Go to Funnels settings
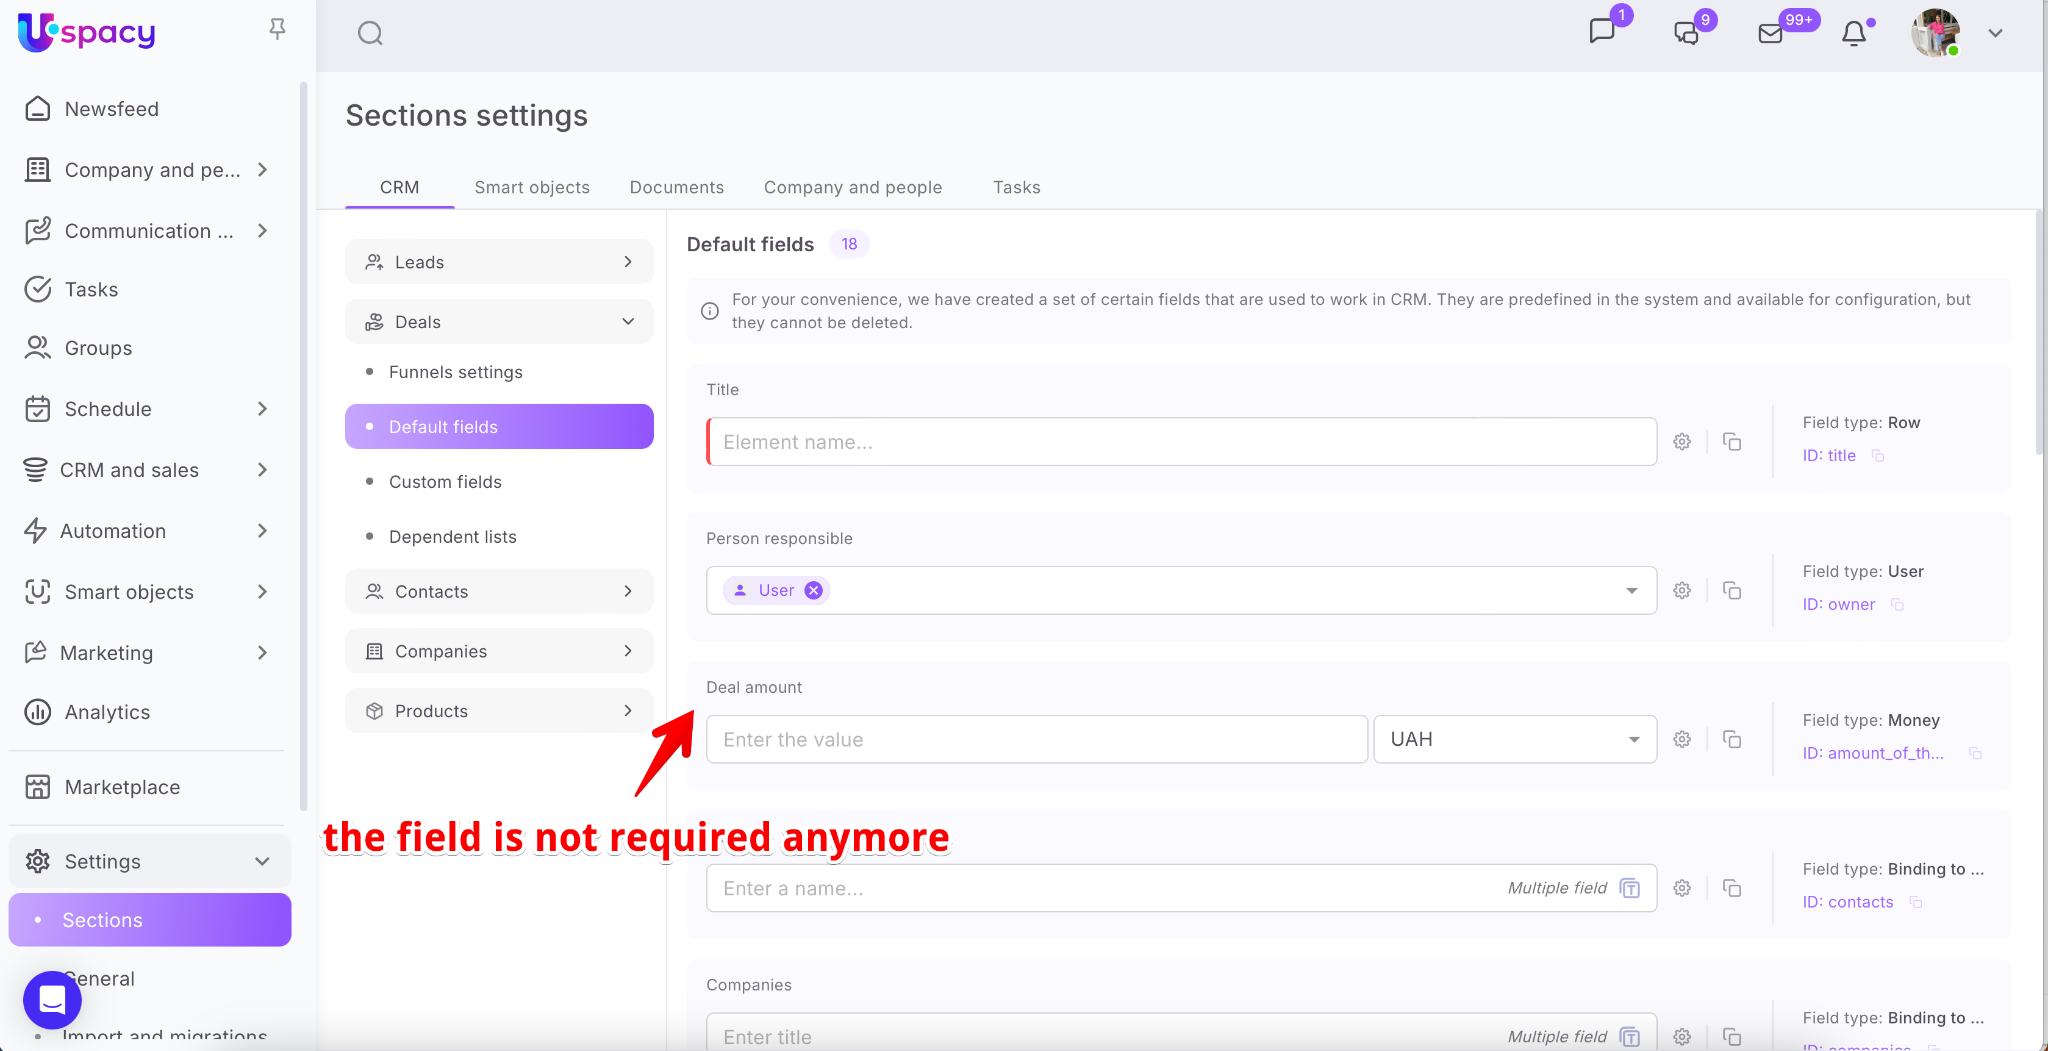 [x=455, y=372]
